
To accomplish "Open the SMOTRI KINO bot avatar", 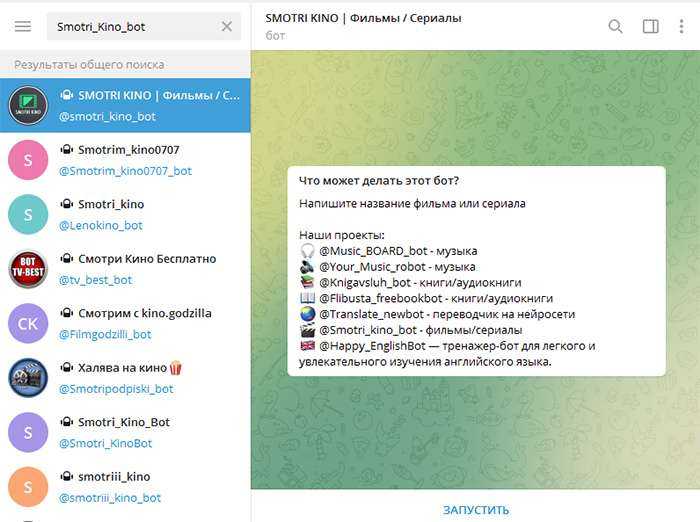I will coord(28,105).
